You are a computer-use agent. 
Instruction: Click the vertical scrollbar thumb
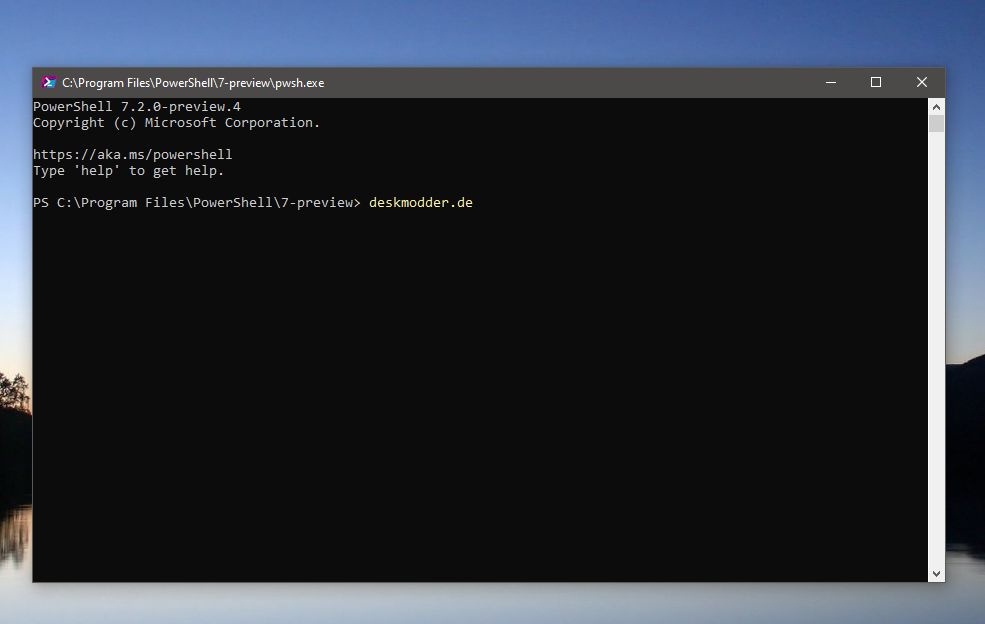pyautogui.click(x=936, y=123)
